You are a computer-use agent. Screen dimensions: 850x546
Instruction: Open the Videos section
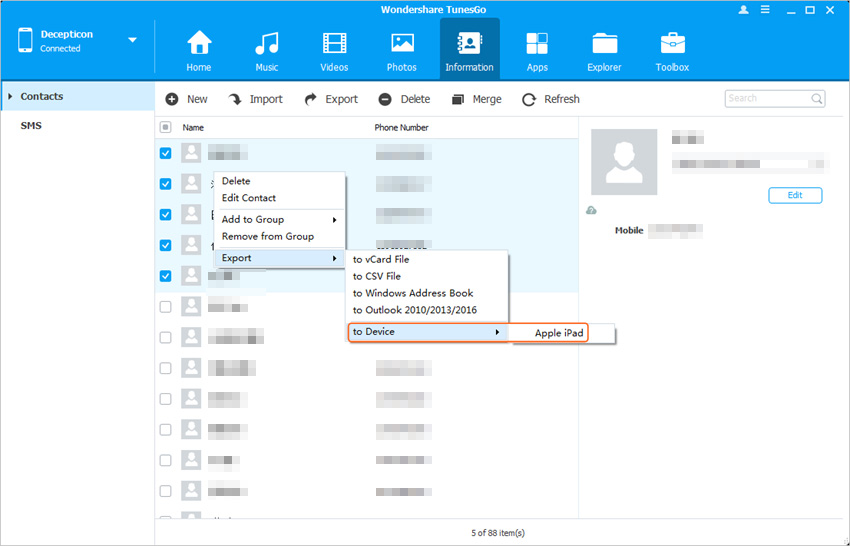point(334,45)
